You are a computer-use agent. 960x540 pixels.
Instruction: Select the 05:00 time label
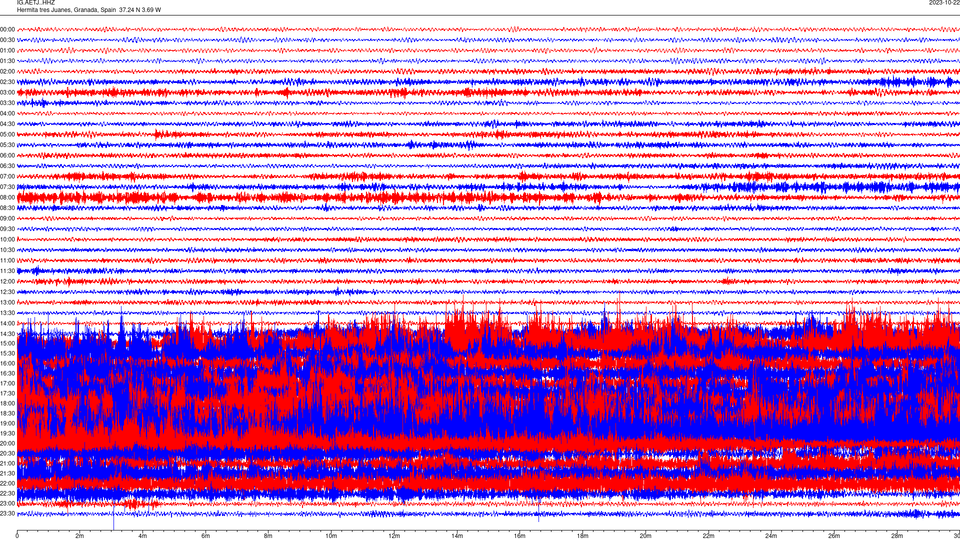coord(8,135)
